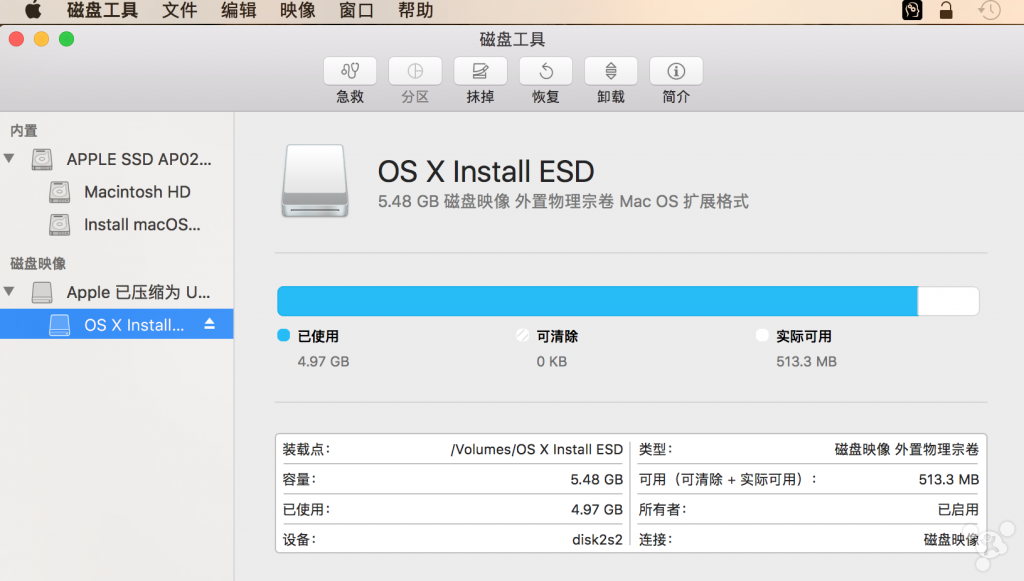Click the APPLE SSD drive icon
This screenshot has width=1024, height=581.
[x=42, y=159]
